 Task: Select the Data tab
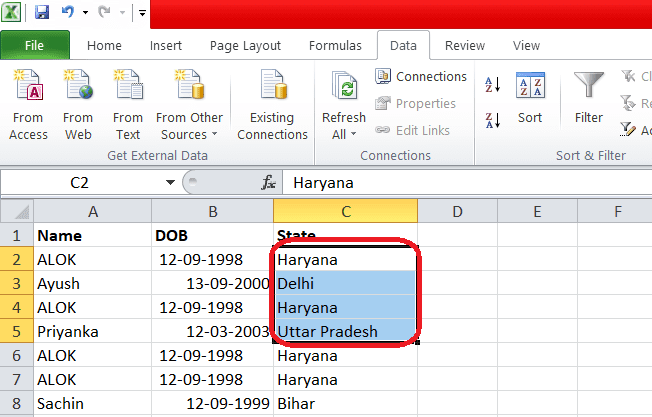403,45
